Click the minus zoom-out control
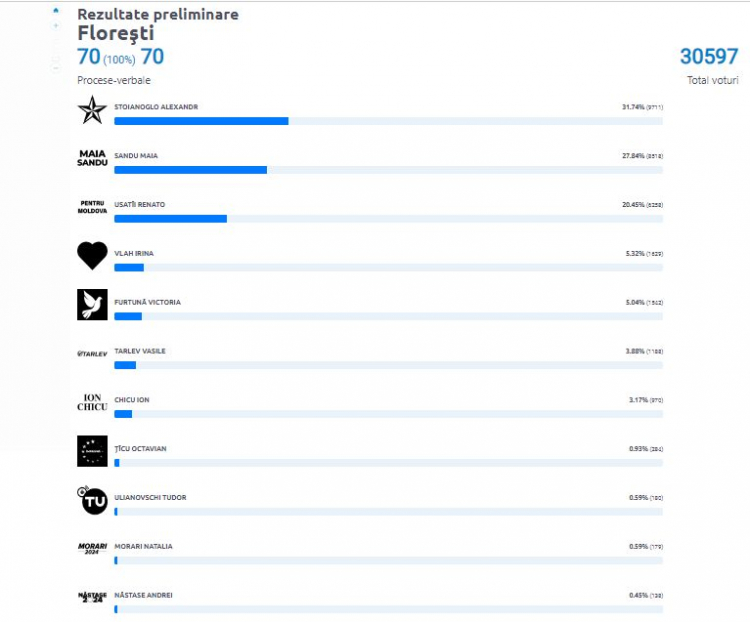Screen dimensions: 750x622 (56, 68)
